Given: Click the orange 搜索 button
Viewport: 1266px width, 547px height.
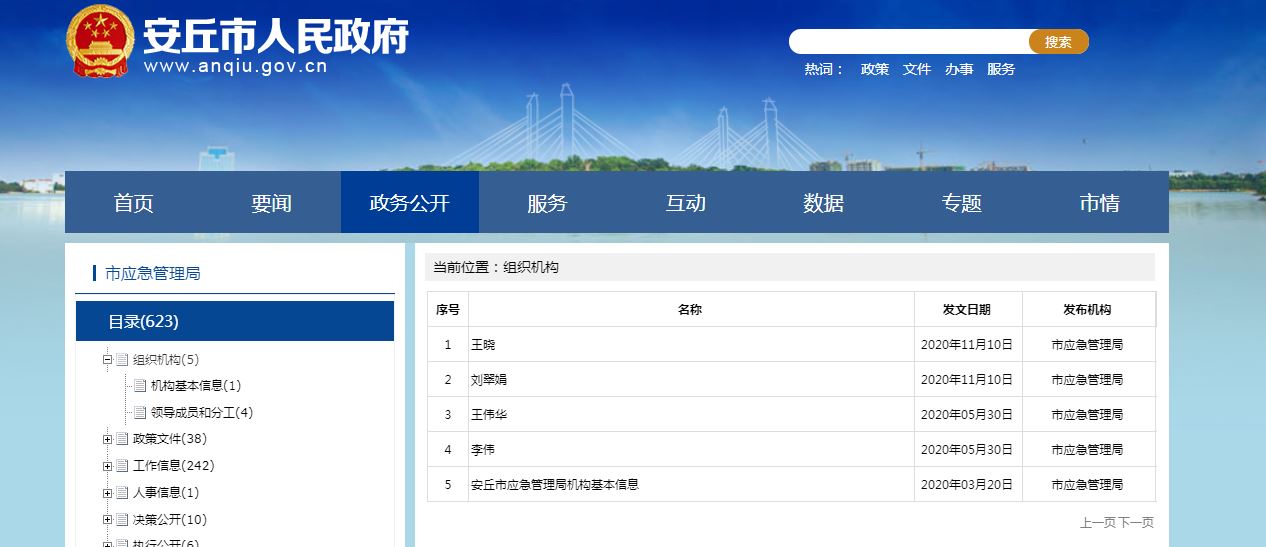Looking at the screenshot, I should 1059,42.
